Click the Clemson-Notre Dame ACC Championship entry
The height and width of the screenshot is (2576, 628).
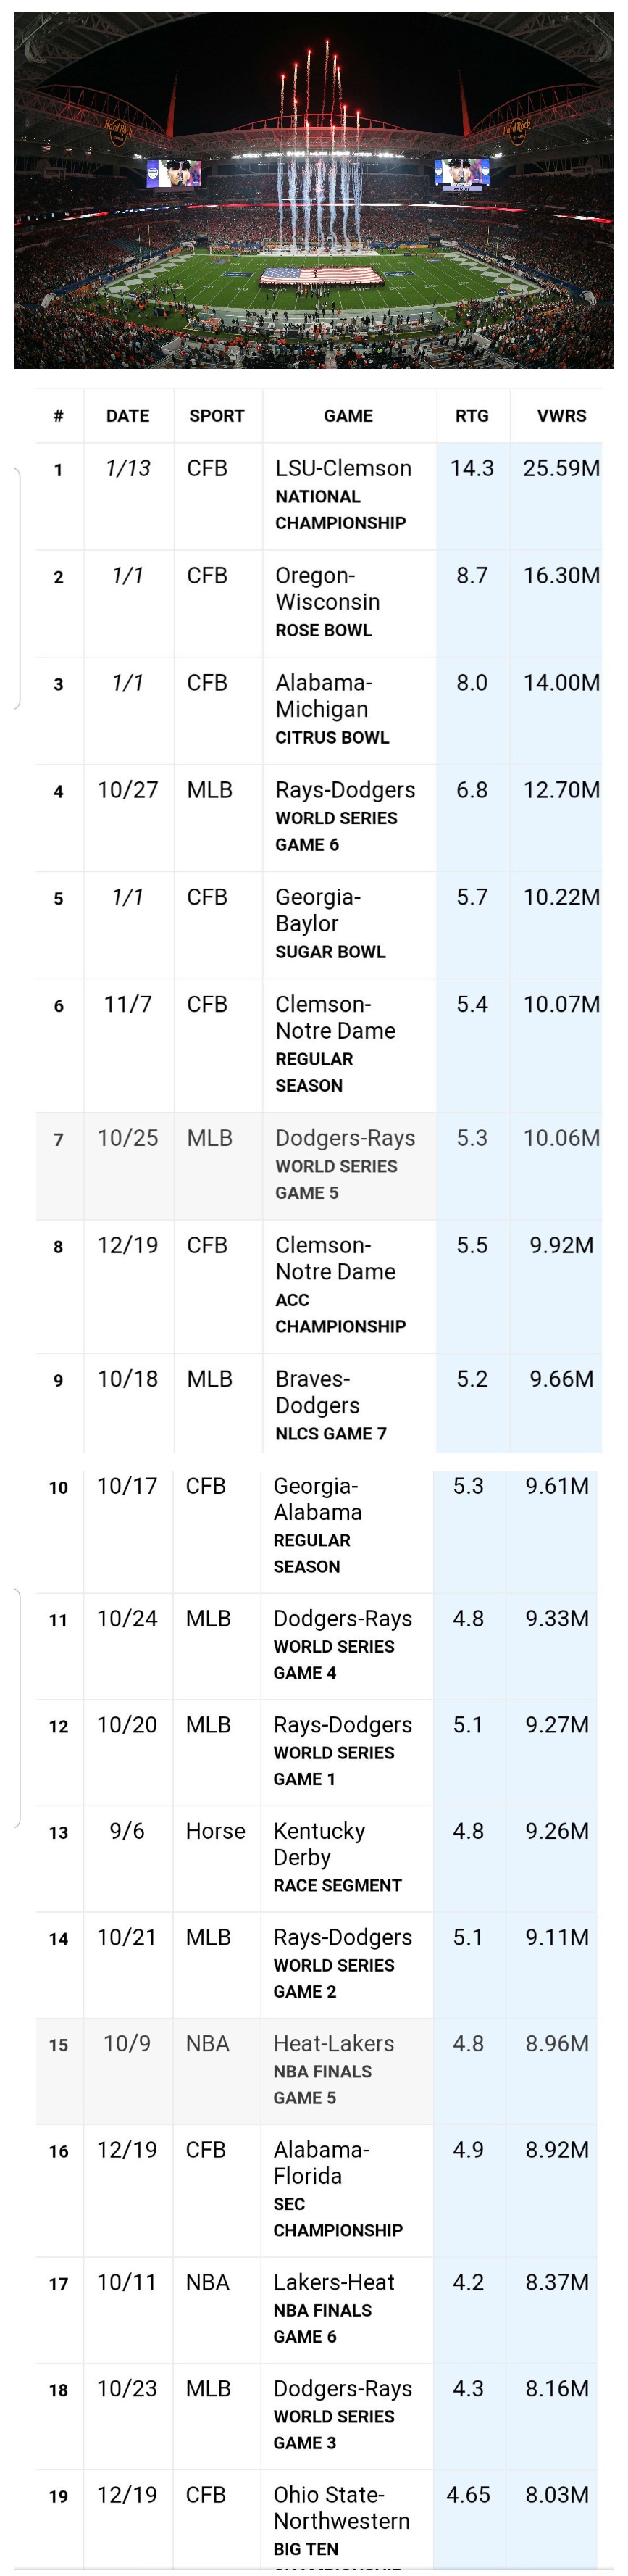point(340,1285)
